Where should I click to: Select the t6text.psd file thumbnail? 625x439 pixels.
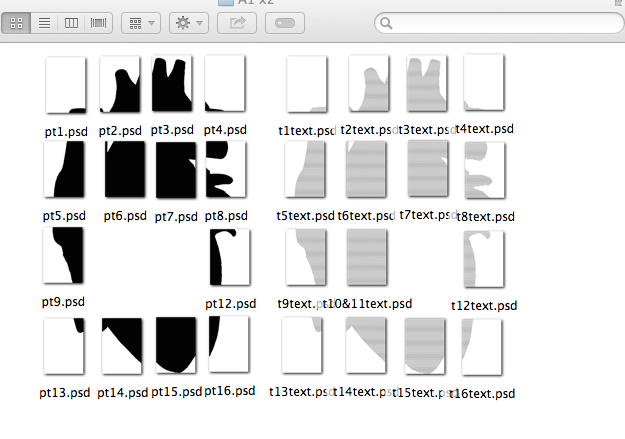(366, 169)
